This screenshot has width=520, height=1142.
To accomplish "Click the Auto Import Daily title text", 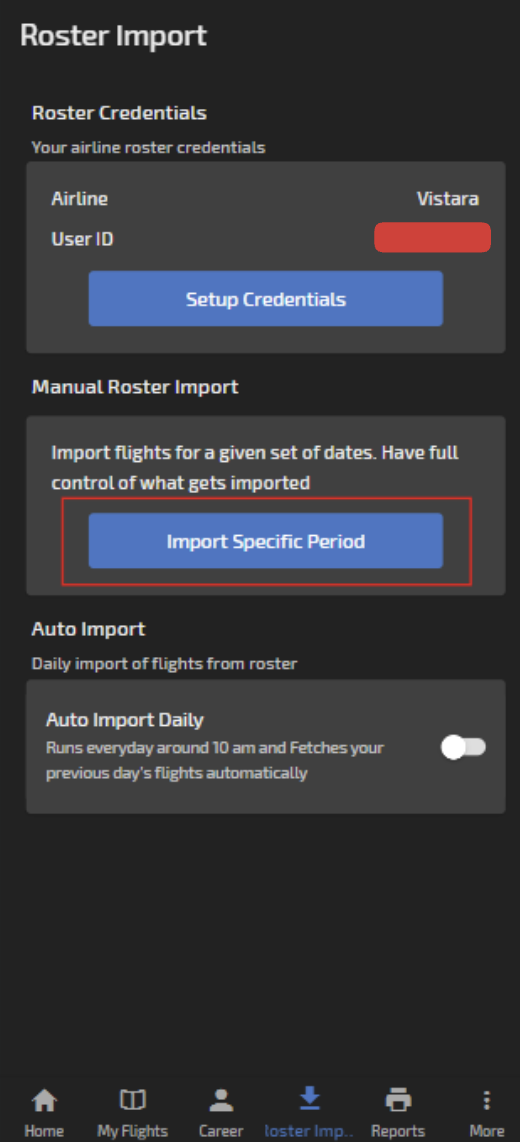I will [125, 720].
